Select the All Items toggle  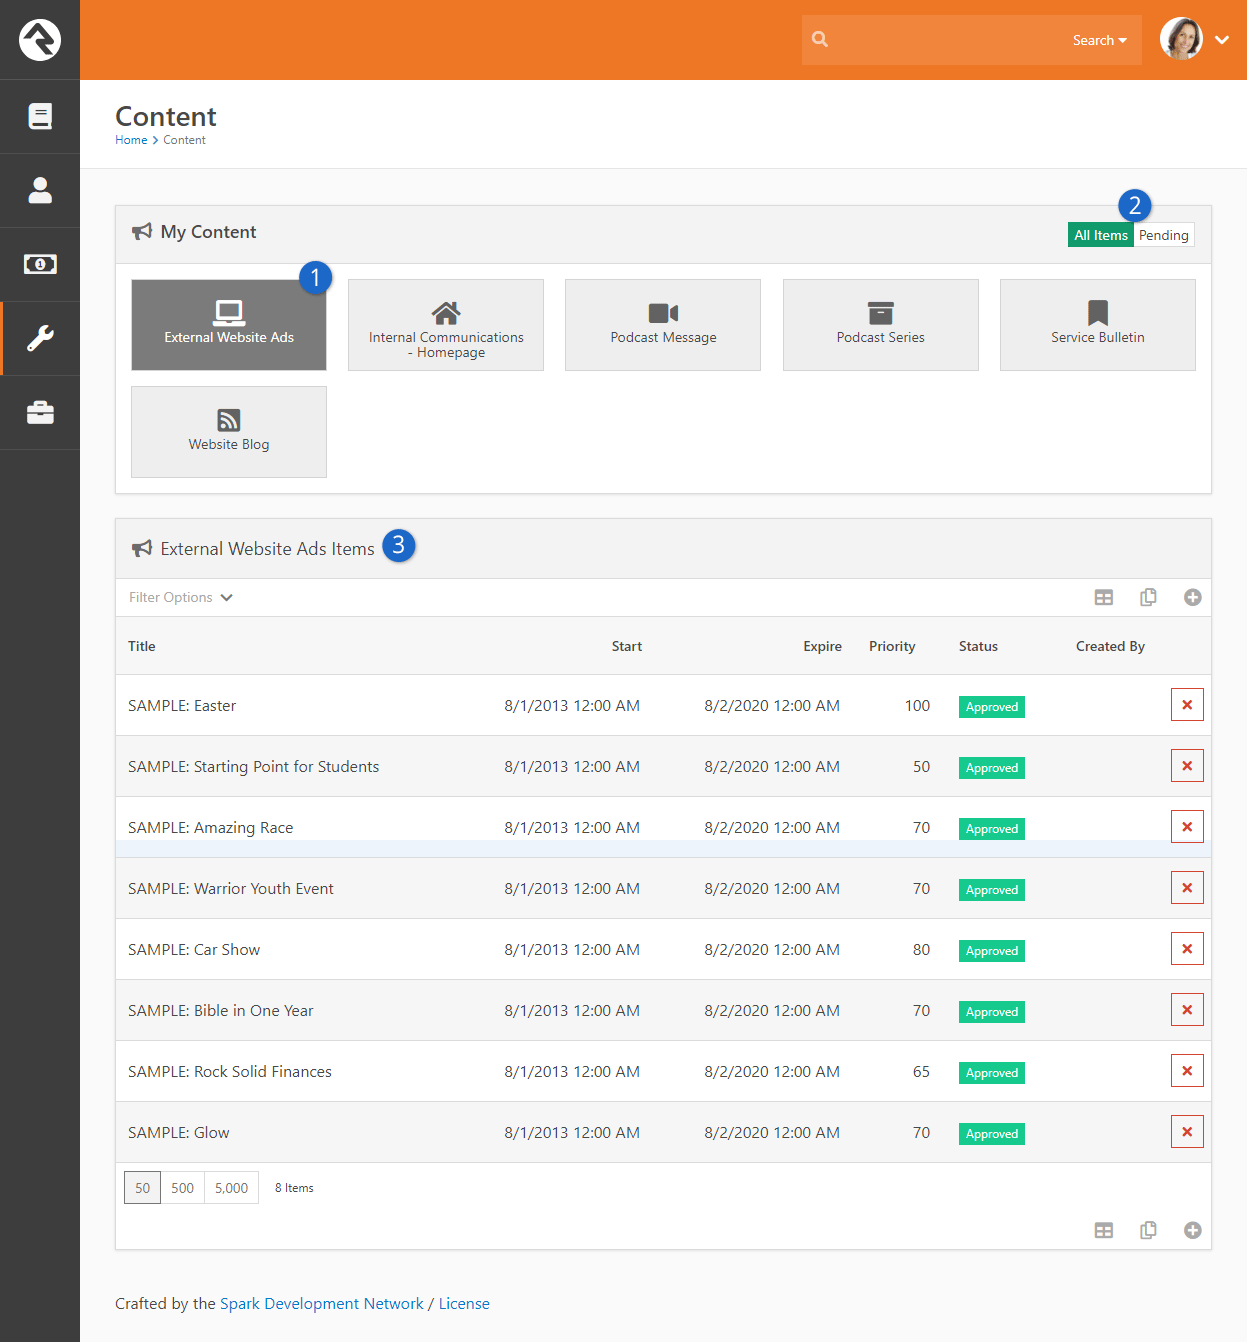1100,234
